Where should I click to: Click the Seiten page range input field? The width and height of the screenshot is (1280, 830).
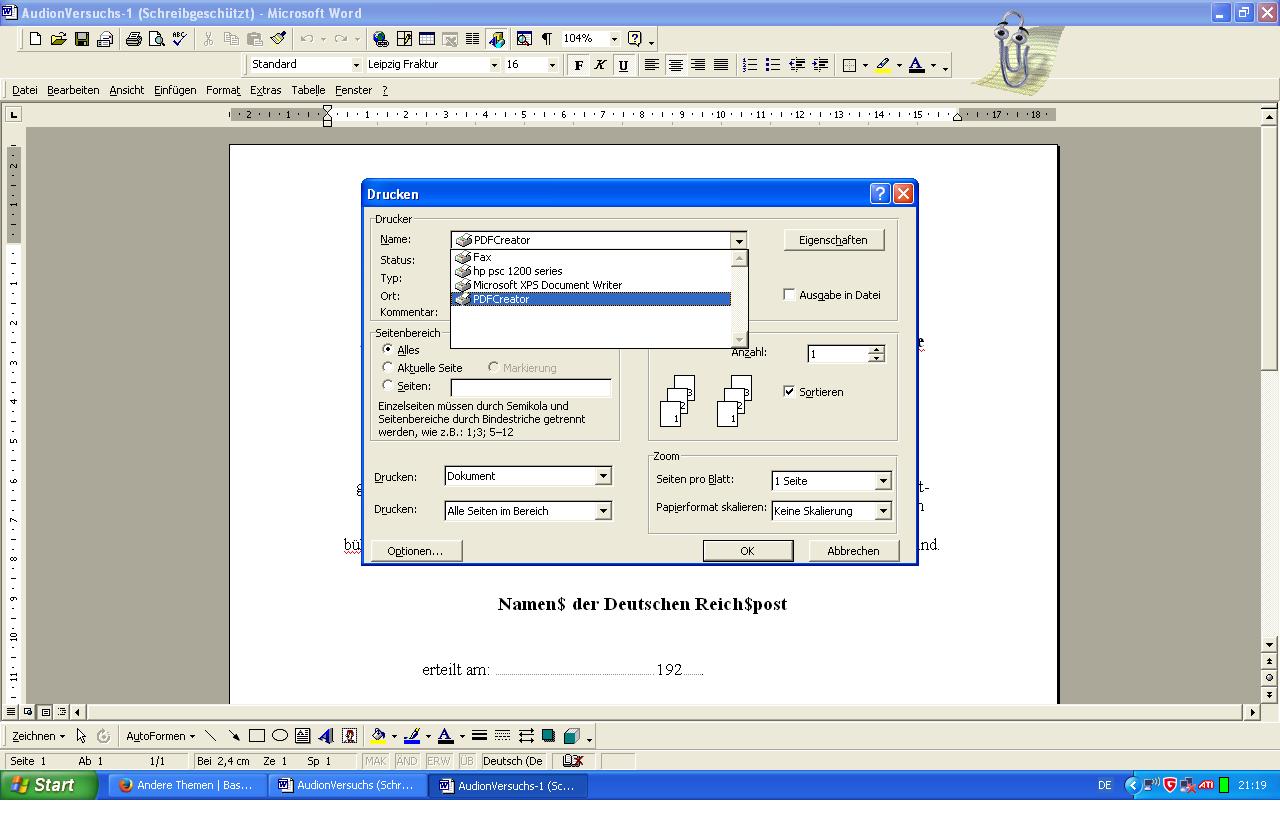530,387
